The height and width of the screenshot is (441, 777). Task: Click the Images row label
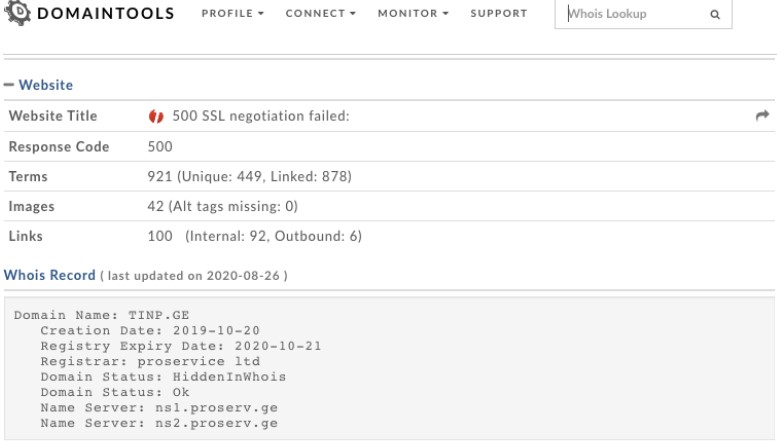(31, 207)
